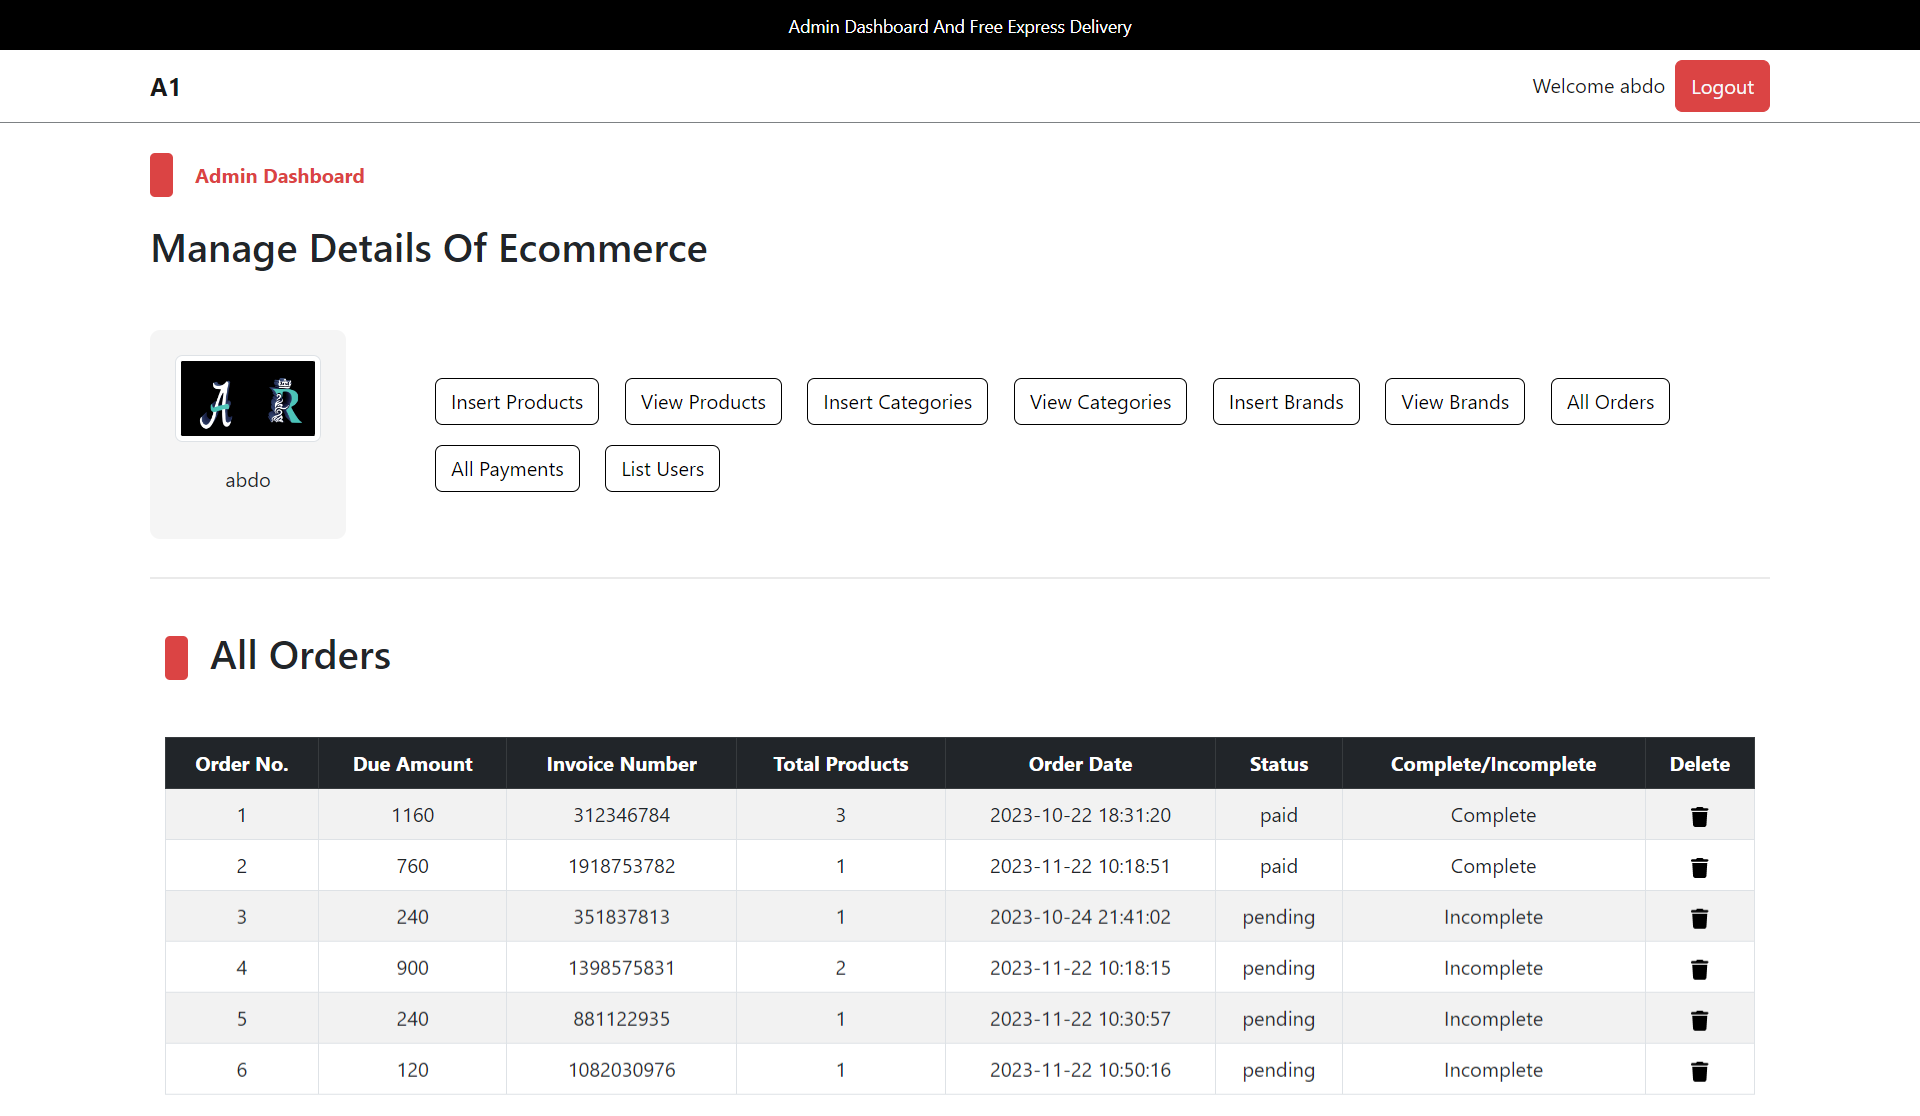The width and height of the screenshot is (1920, 1116).
Task: Trash order 5 with invoice 881122935
Action: [x=1699, y=1020]
